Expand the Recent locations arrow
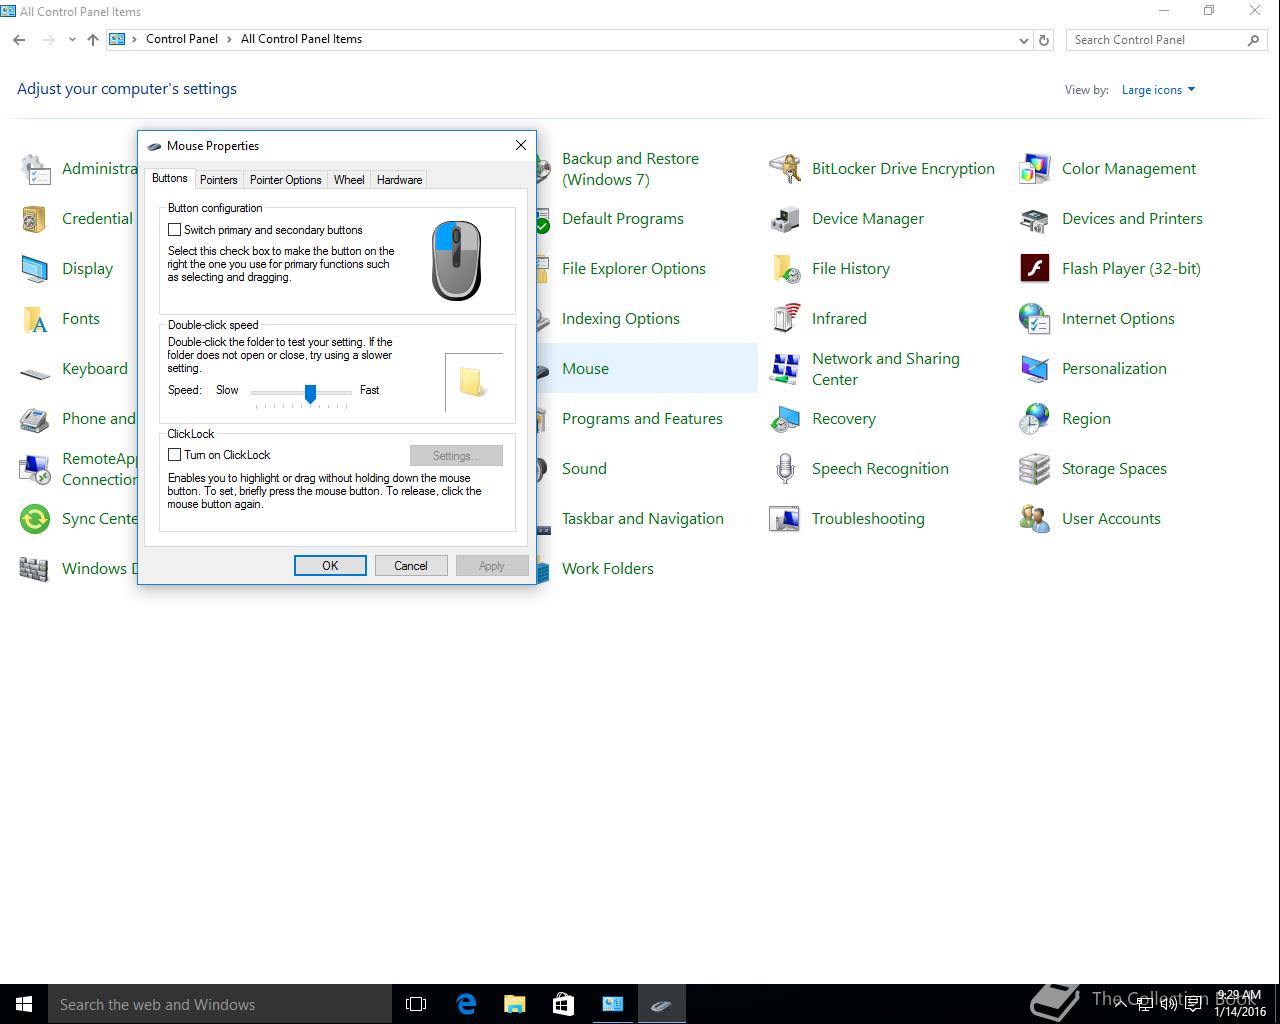Viewport: 1280px width, 1024px height. point(72,40)
